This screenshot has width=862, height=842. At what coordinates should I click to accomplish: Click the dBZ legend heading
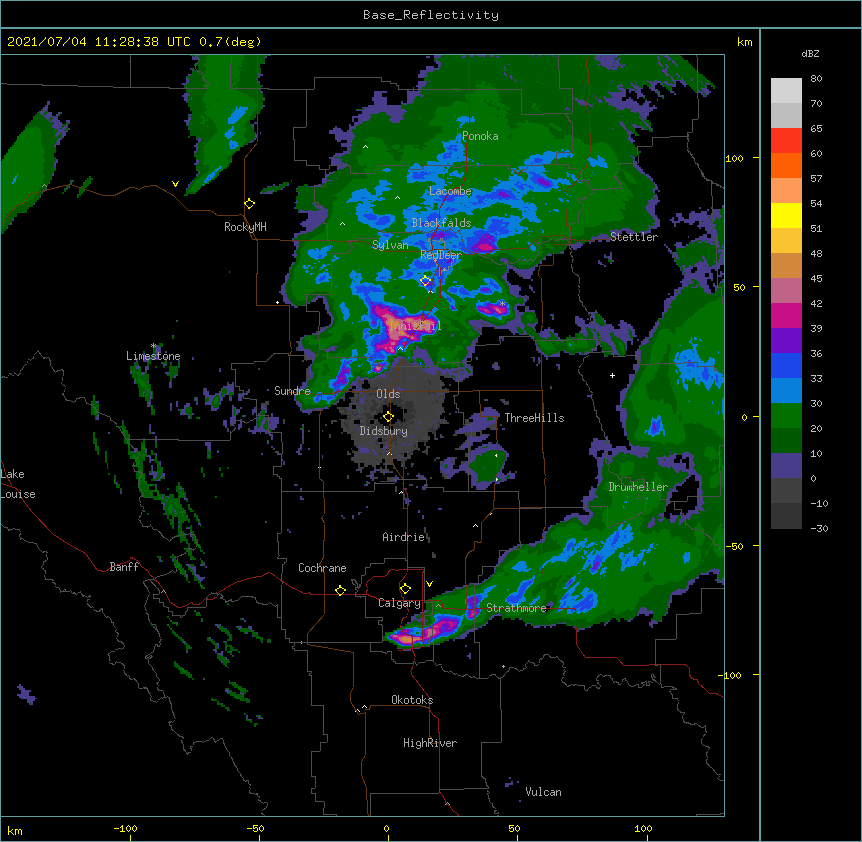(x=810, y=54)
